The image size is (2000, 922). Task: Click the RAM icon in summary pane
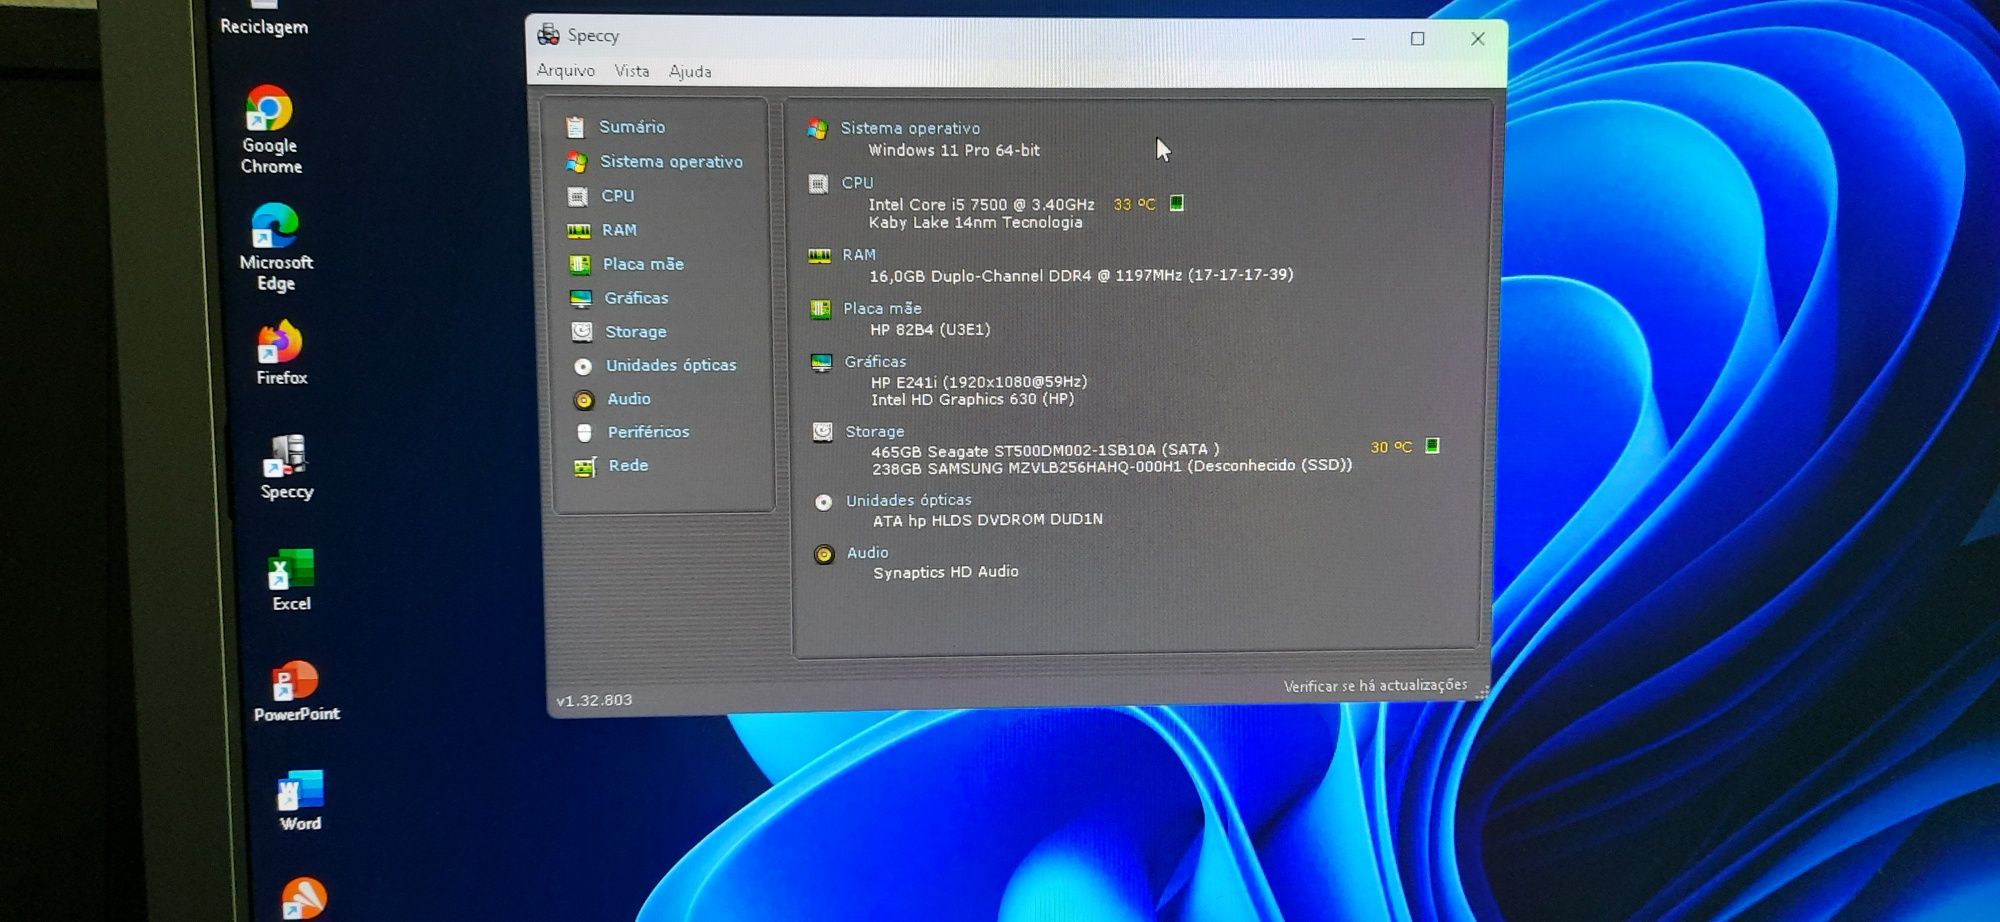click(x=820, y=256)
